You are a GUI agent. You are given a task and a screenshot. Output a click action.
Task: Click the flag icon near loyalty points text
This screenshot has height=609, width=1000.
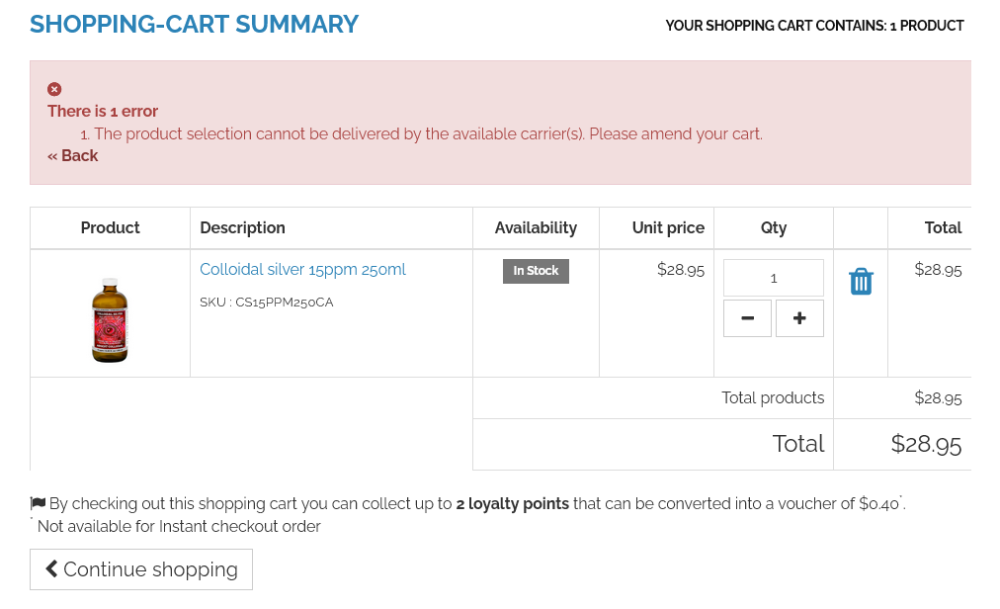pos(38,504)
